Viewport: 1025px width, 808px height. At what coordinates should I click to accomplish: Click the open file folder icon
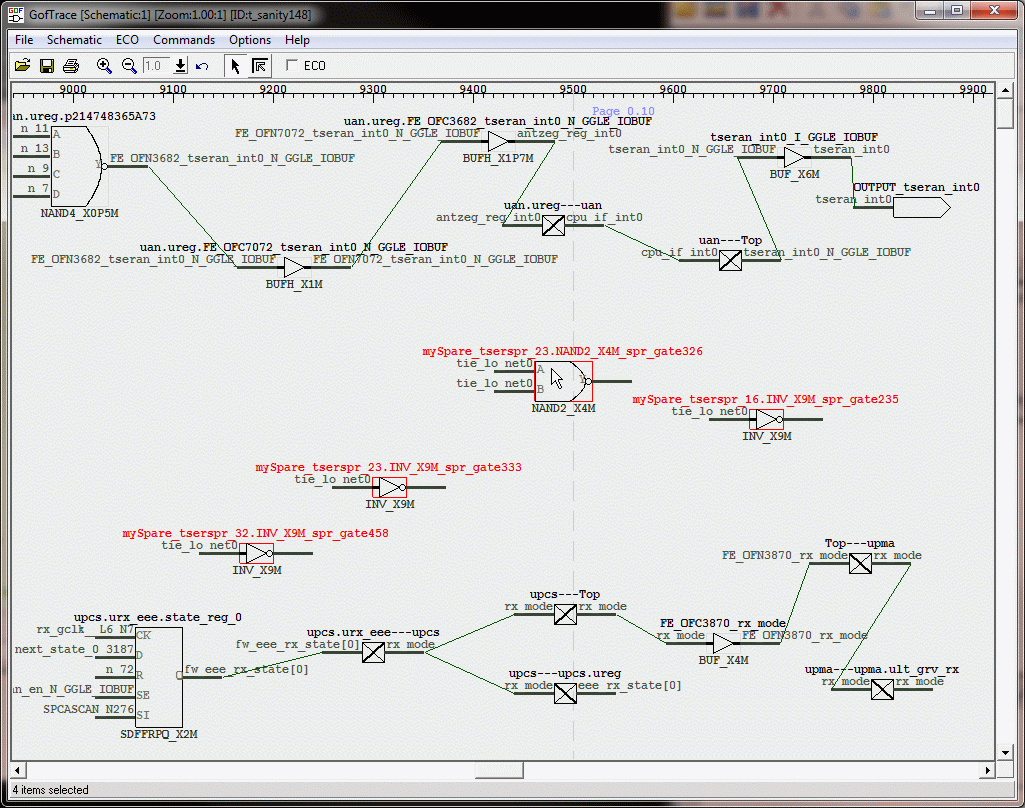[22, 66]
